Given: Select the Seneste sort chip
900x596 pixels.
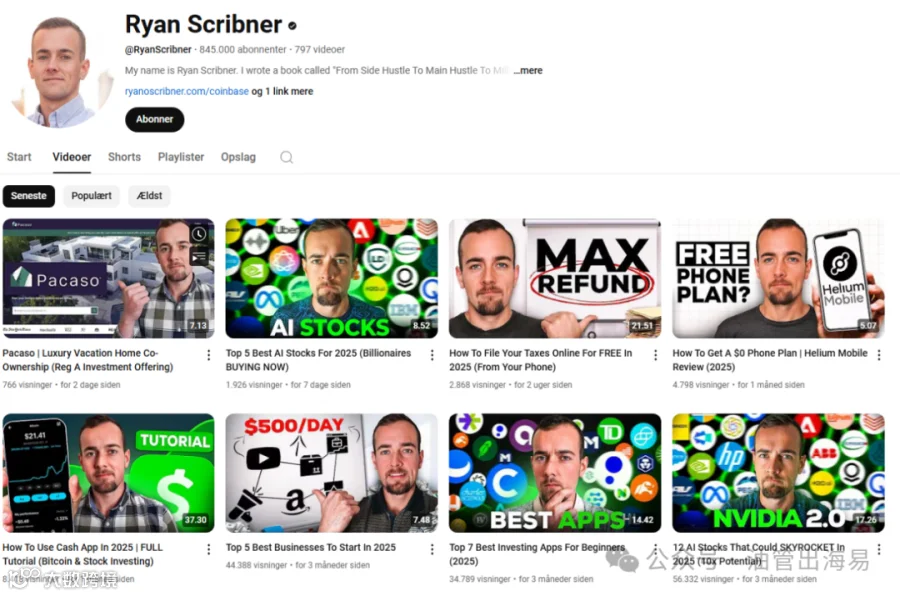Looking at the screenshot, I should pyautogui.click(x=29, y=196).
